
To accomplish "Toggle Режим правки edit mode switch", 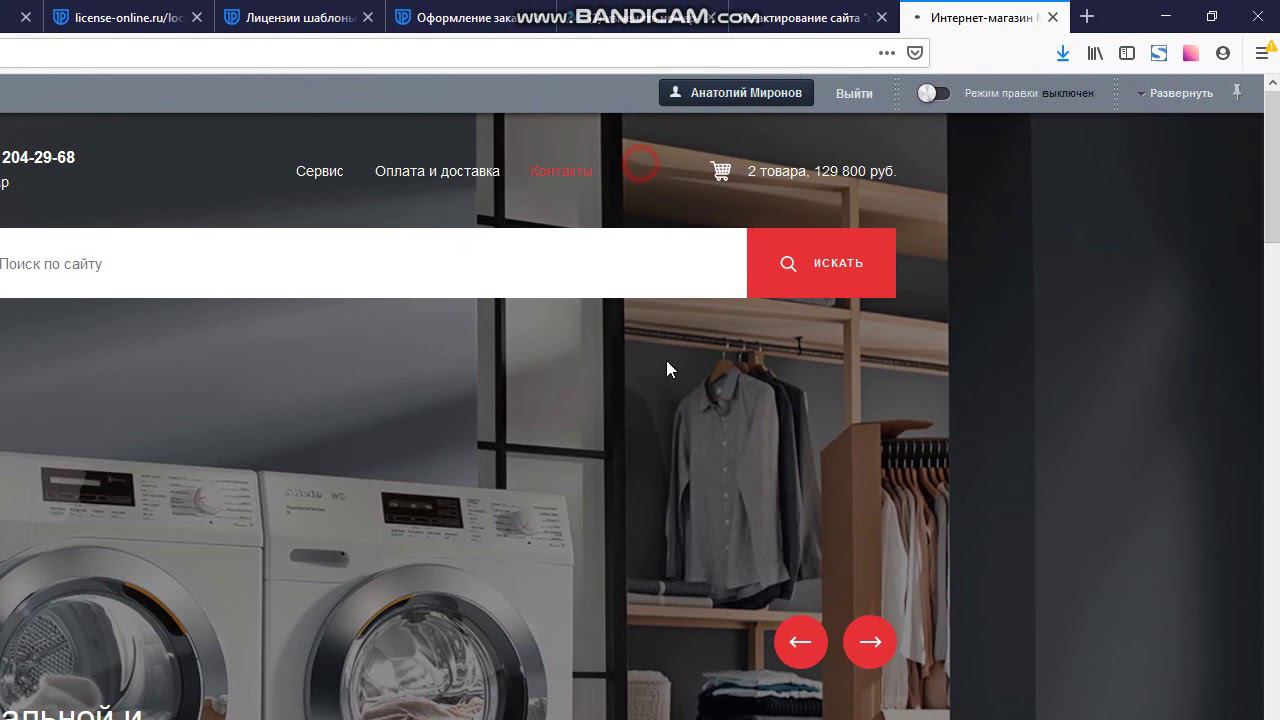I will pyautogui.click(x=933, y=93).
